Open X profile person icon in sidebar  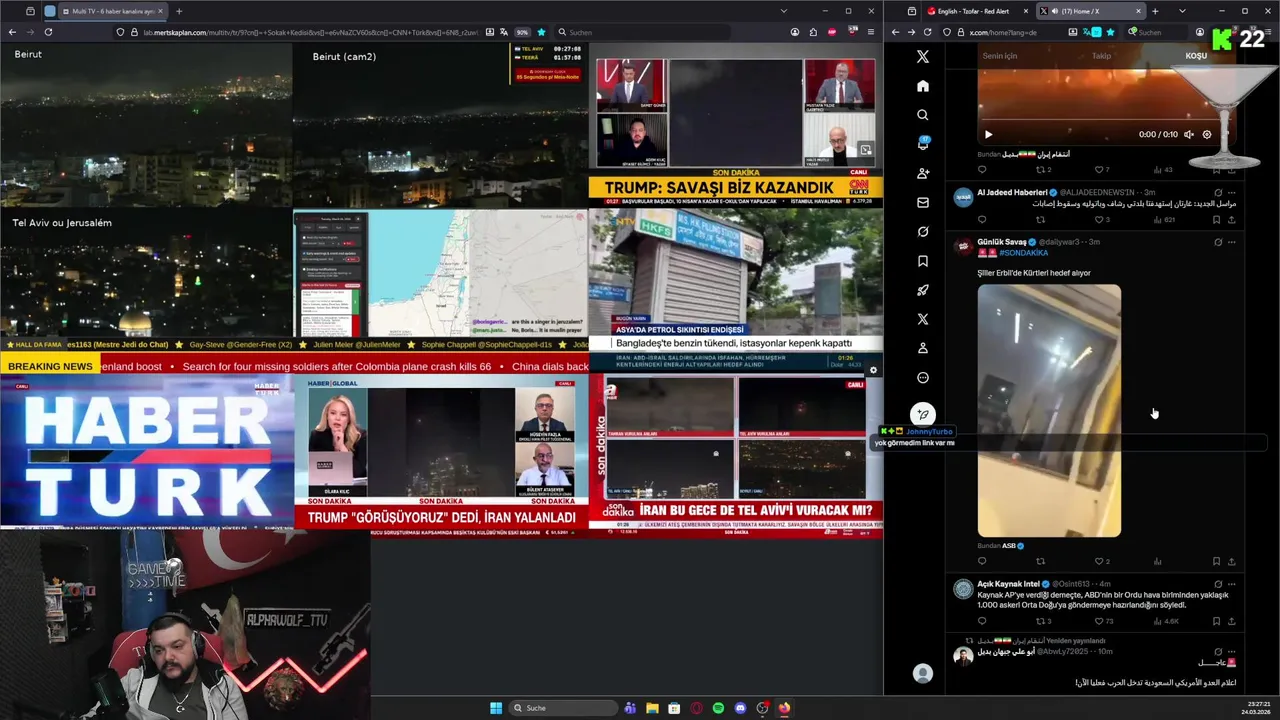click(x=922, y=348)
